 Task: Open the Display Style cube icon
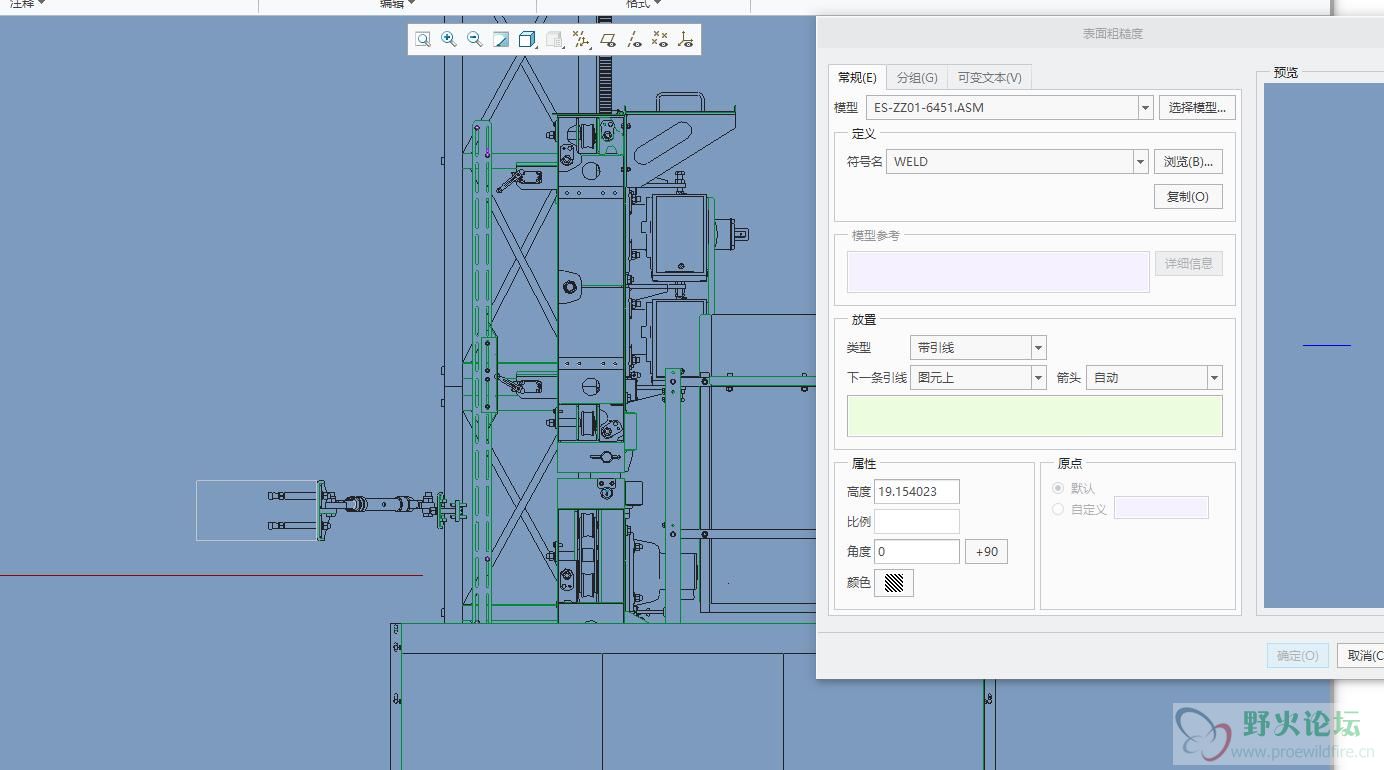(528, 39)
